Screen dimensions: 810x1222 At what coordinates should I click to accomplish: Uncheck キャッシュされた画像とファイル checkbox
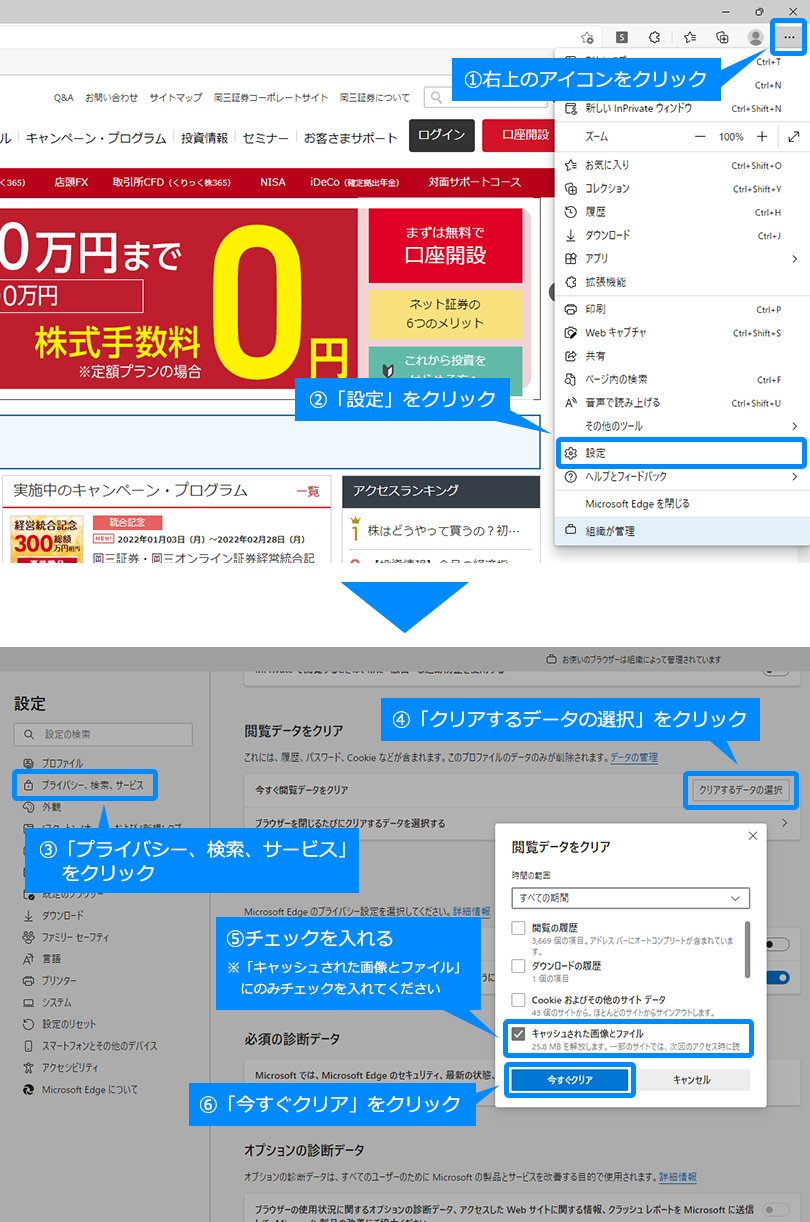pyautogui.click(x=518, y=1034)
